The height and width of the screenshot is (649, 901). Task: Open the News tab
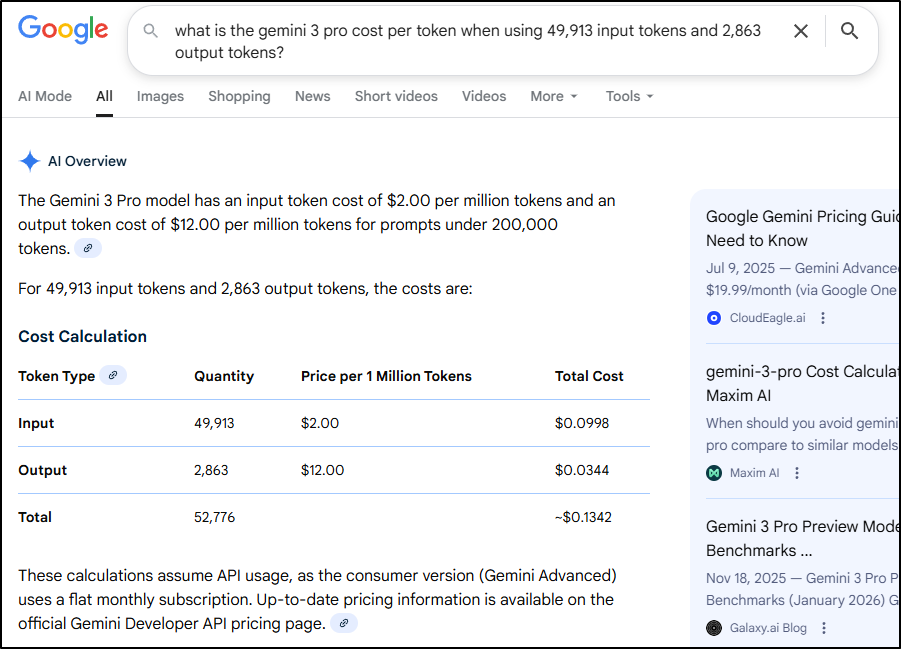(x=312, y=96)
